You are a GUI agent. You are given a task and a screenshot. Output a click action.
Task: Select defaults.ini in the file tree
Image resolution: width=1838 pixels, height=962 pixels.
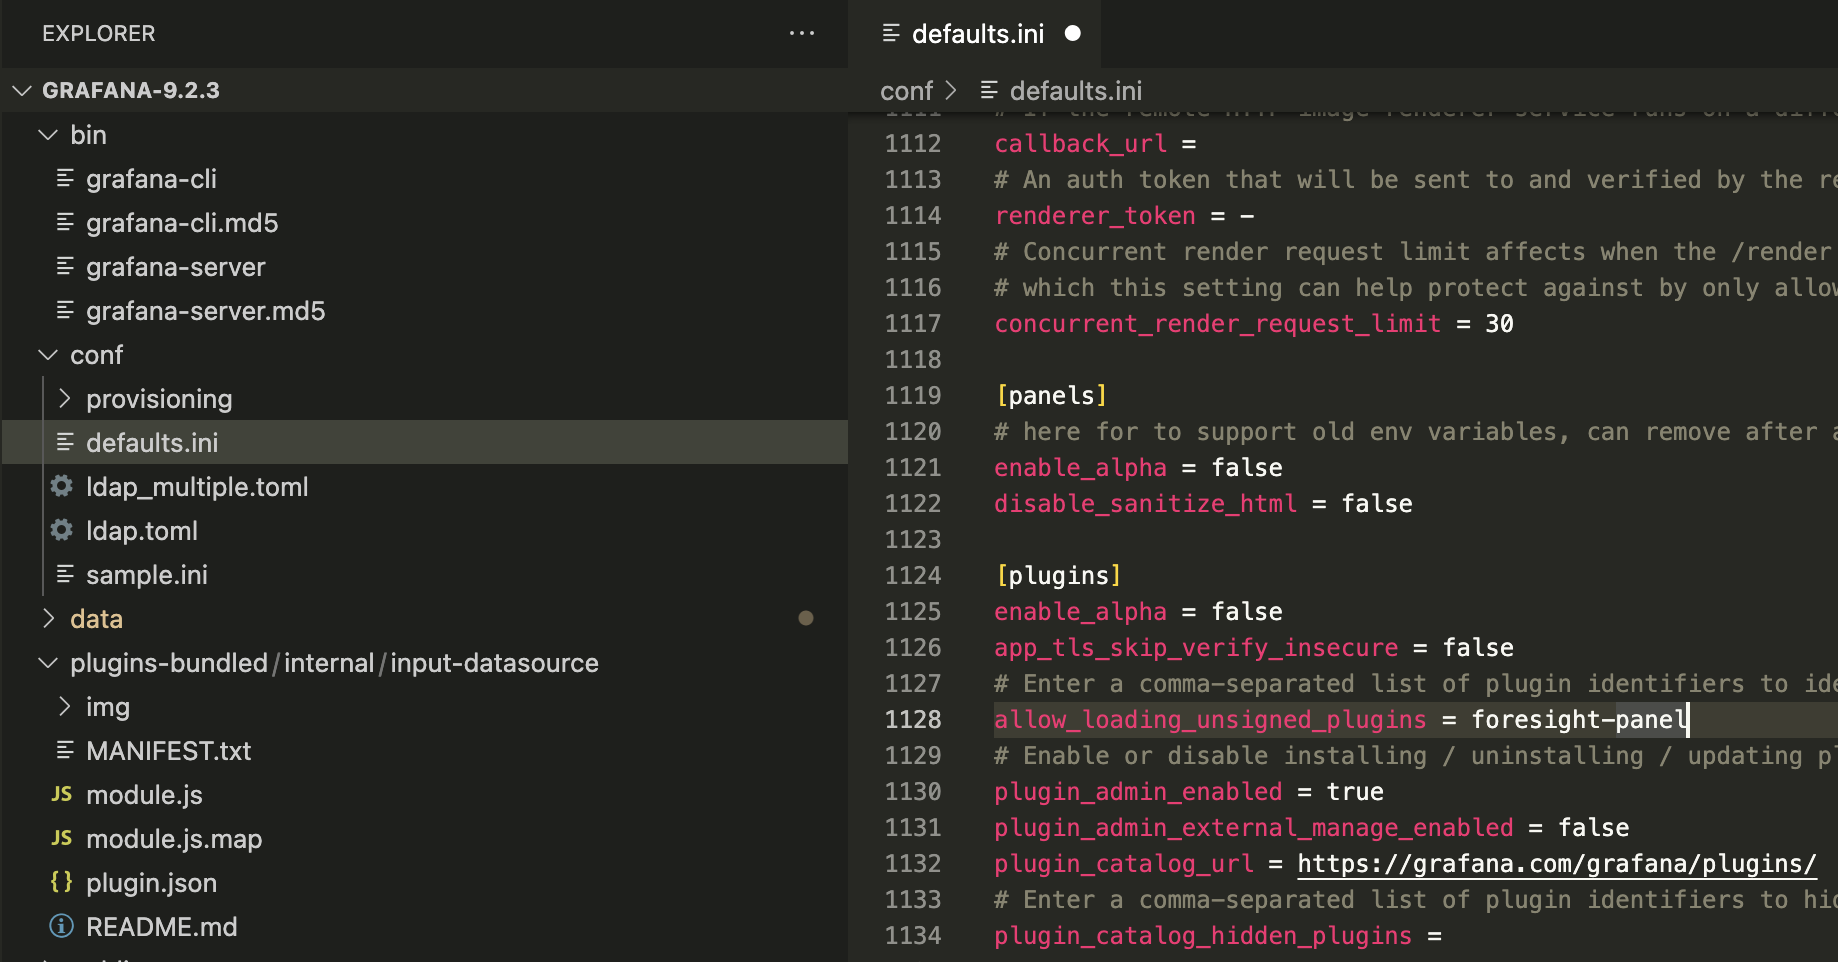click(425, 443)
